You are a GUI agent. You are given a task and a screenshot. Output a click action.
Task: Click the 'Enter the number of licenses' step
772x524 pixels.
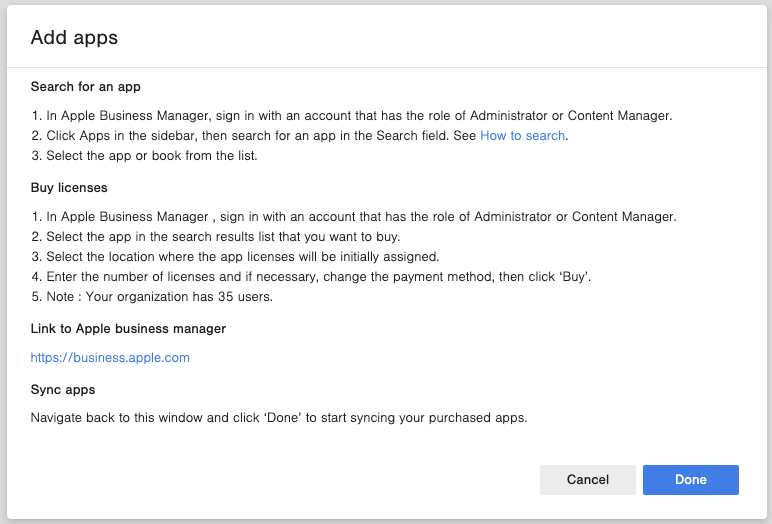(311, 276)
